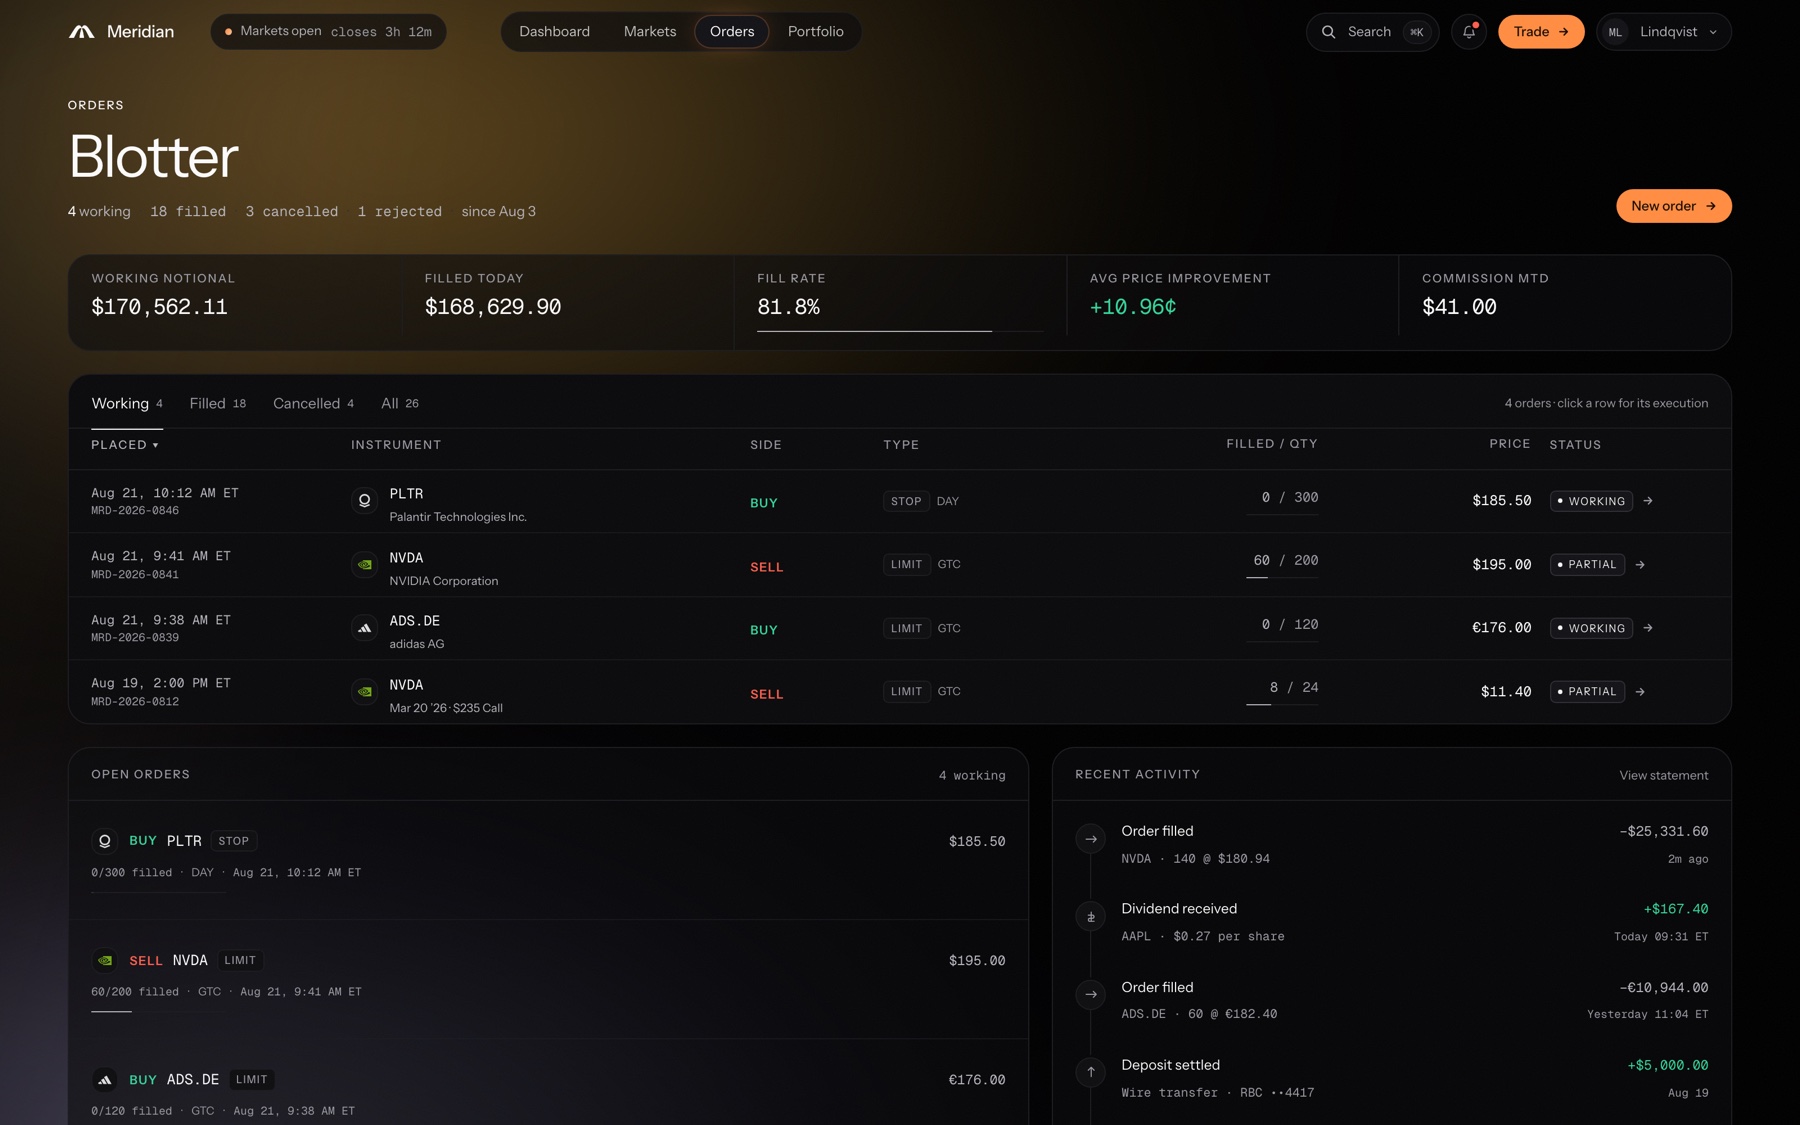Image resolution: width=1800 pixels, height=1125 pixels.
Task: Open execution arrow for the ADS.DE working order
Action: coord(1648,628)
